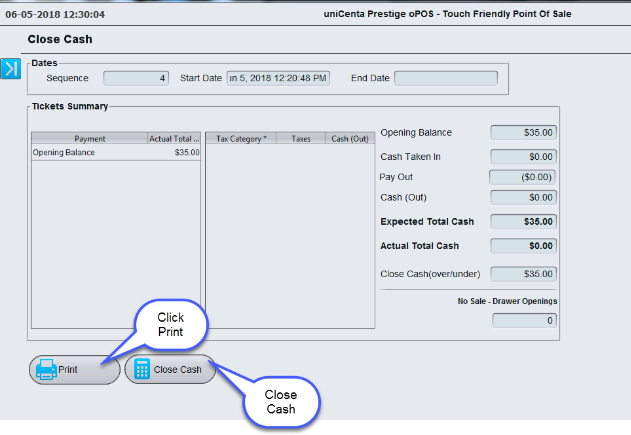Click the Actual Total column header

(x=174, y=138)
